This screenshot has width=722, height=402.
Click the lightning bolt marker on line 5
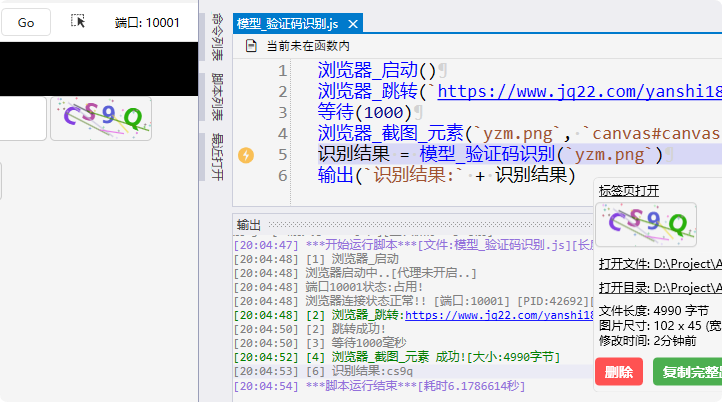(x=247, y=155)
